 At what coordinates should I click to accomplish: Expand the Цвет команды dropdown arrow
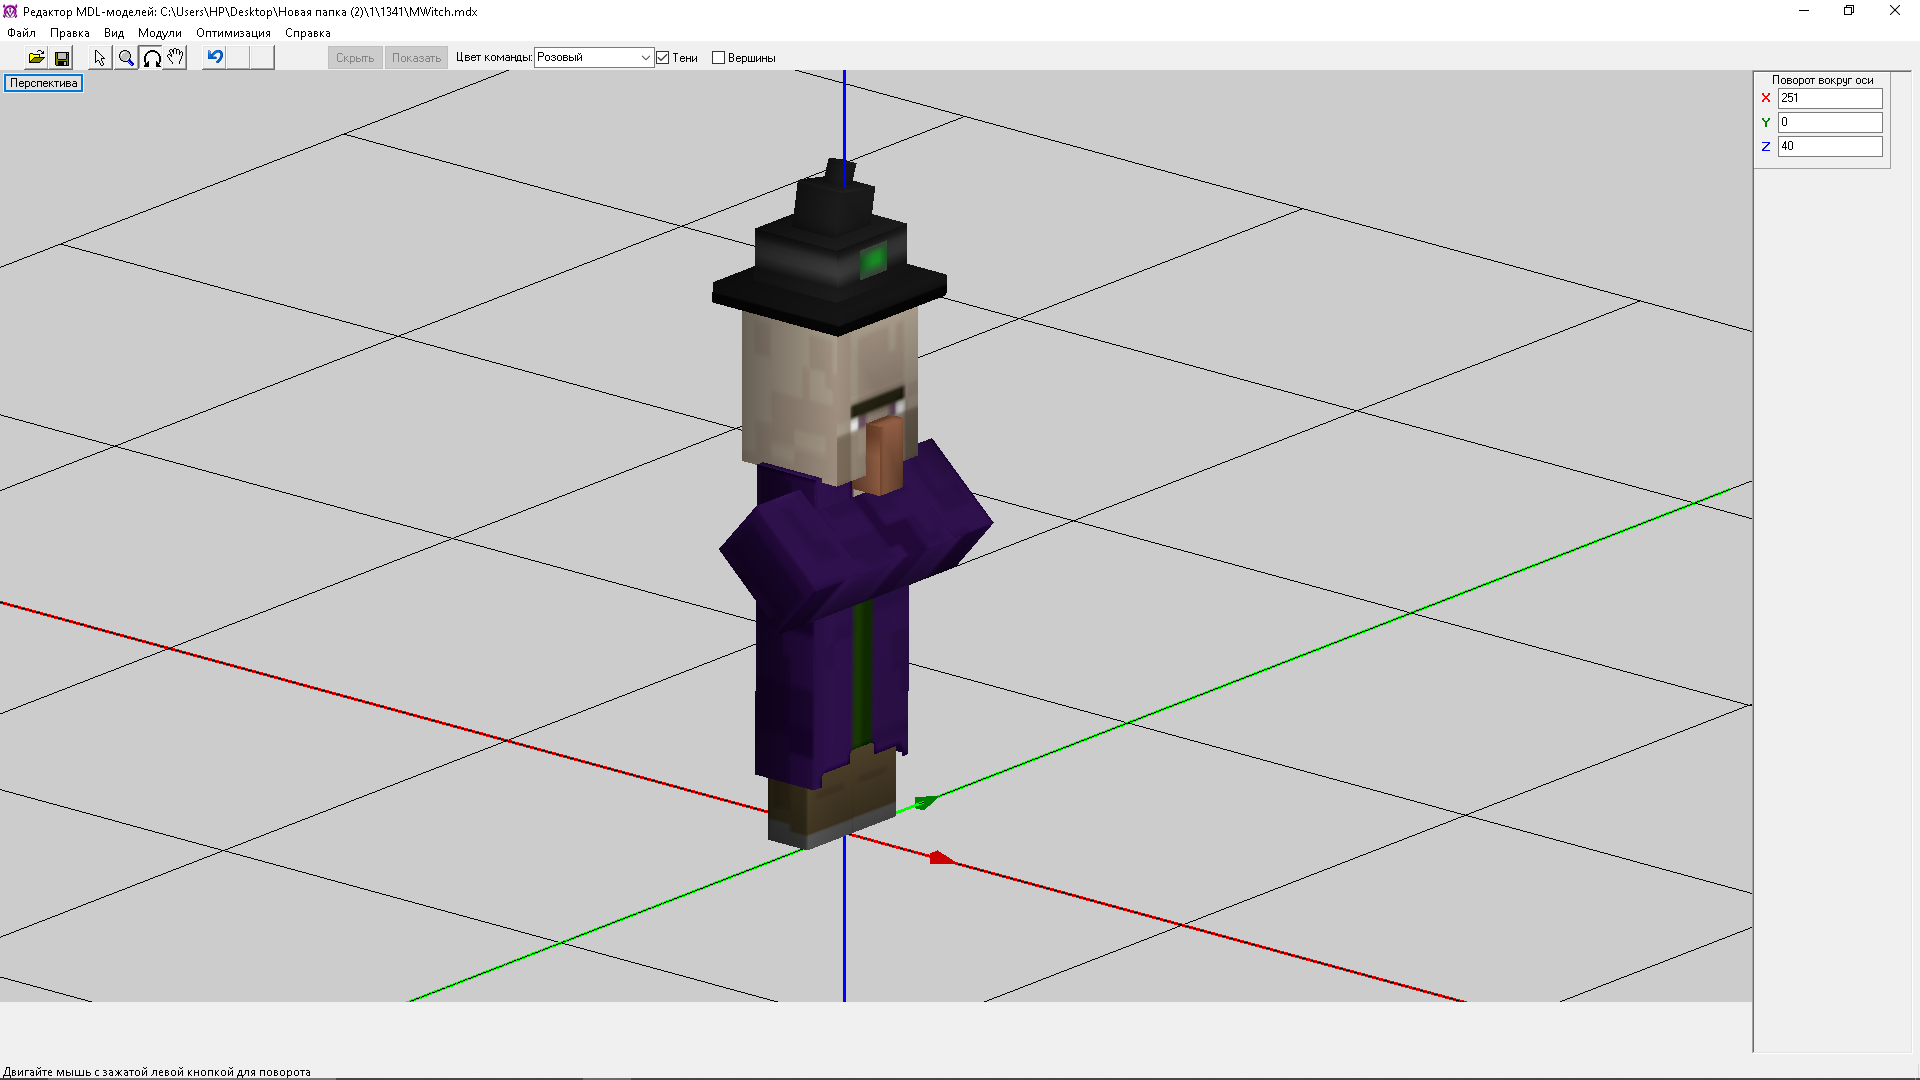(645, 58)
